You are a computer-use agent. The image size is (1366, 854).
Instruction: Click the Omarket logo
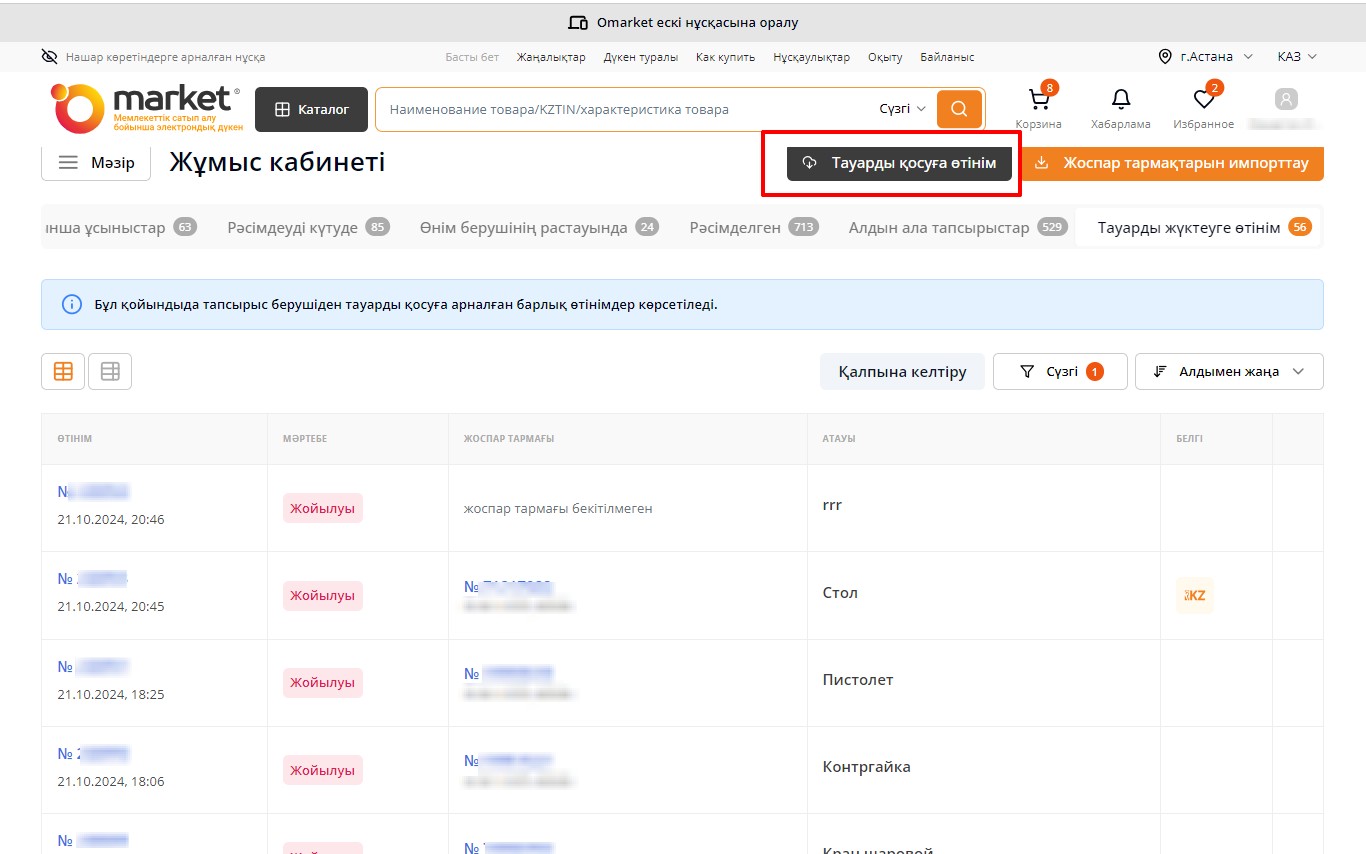point(146,108)
